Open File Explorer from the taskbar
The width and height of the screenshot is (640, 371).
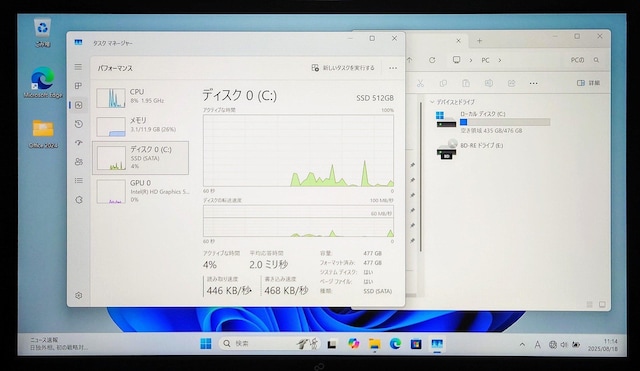(374, 344)
